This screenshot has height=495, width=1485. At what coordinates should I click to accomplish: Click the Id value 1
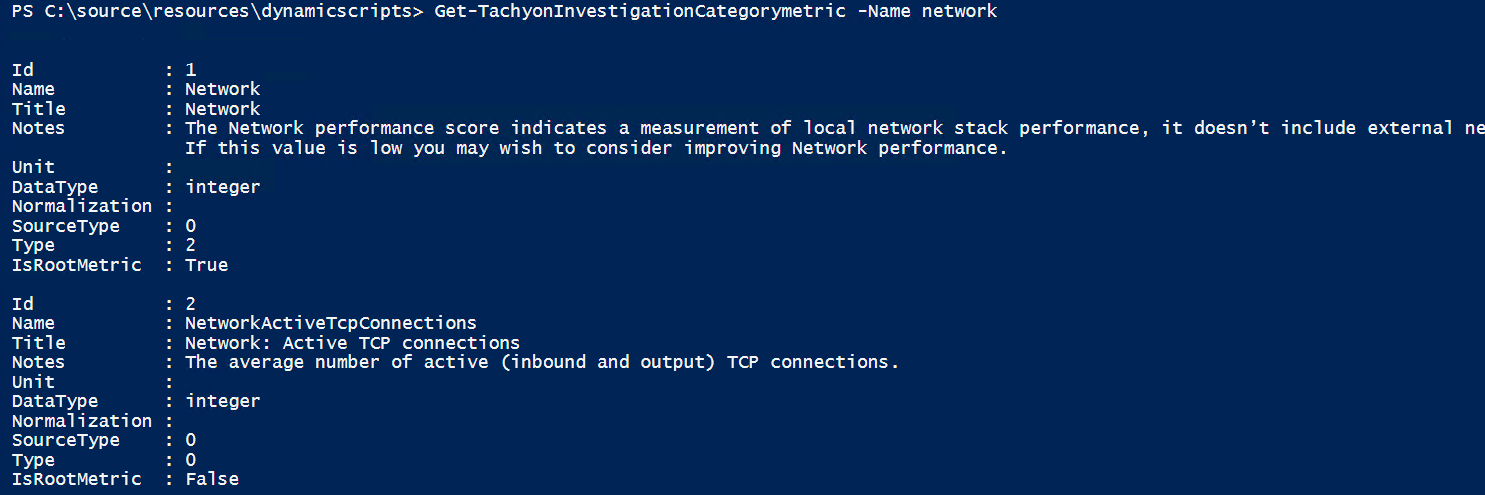click(x=191, y=69)
